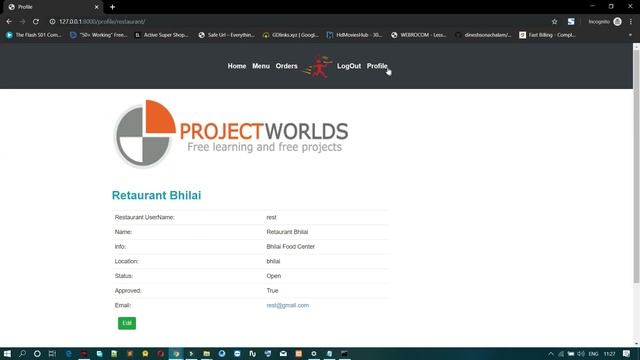Click the Retaurant Bhilai heading
640x360 pixels.
[x=156, y=196]
